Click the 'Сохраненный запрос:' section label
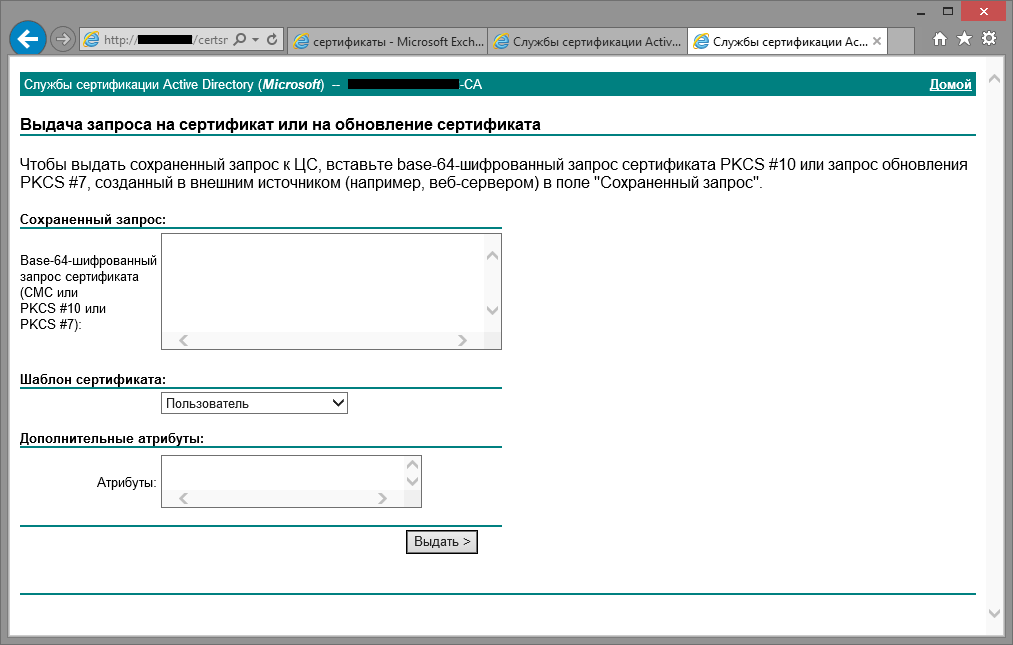The width and height of the screenshot is (1013, 645). click(93, 220)
